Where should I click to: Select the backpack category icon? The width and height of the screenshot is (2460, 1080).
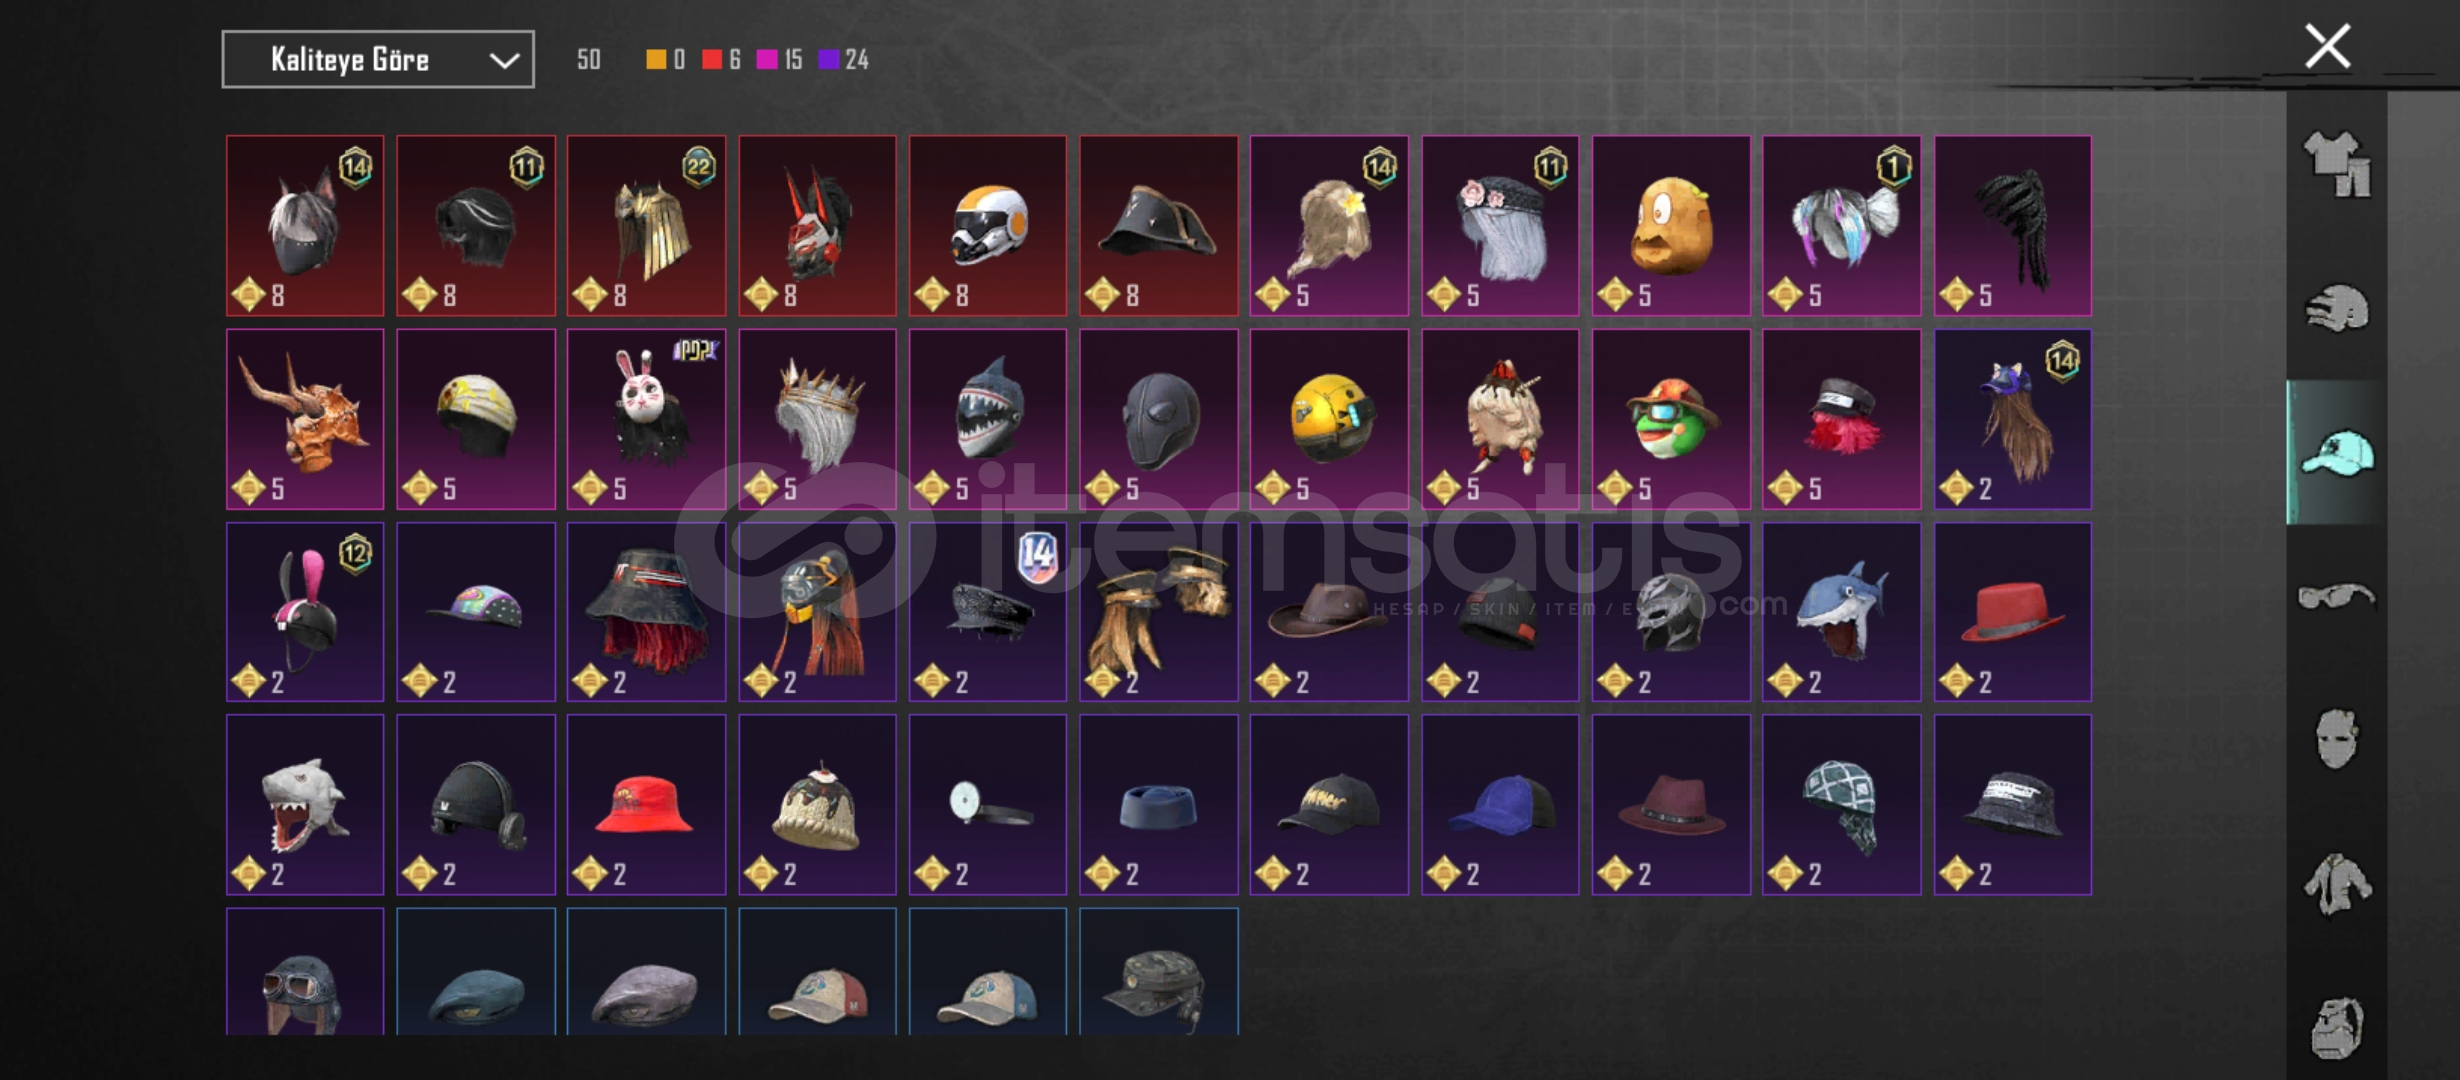2337,1027
